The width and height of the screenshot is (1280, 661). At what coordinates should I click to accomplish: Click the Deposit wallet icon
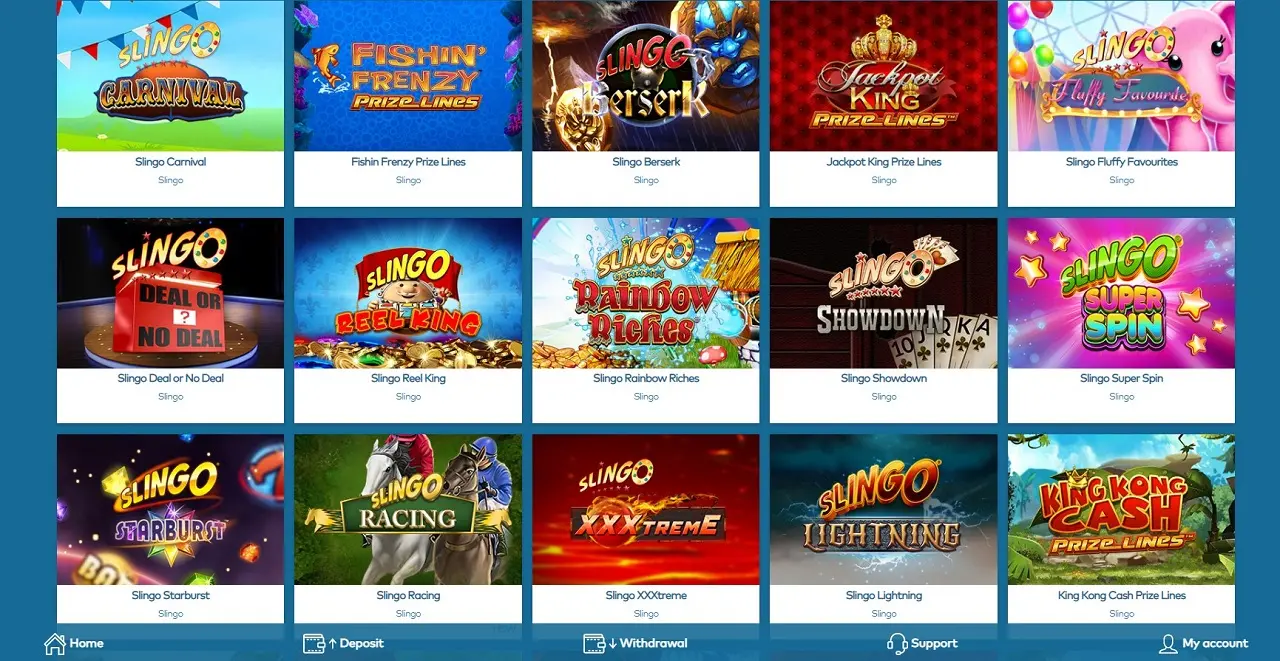coord(314,644)
